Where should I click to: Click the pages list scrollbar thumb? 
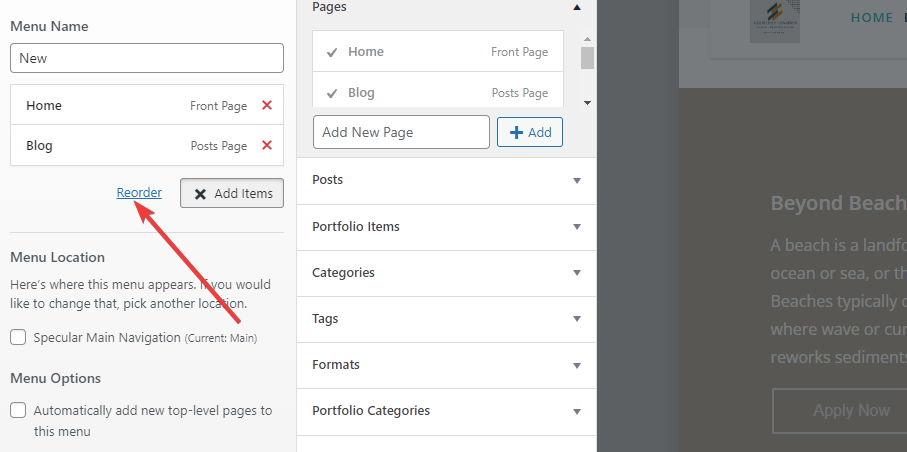pyautogui.click(x=587, y=58)
